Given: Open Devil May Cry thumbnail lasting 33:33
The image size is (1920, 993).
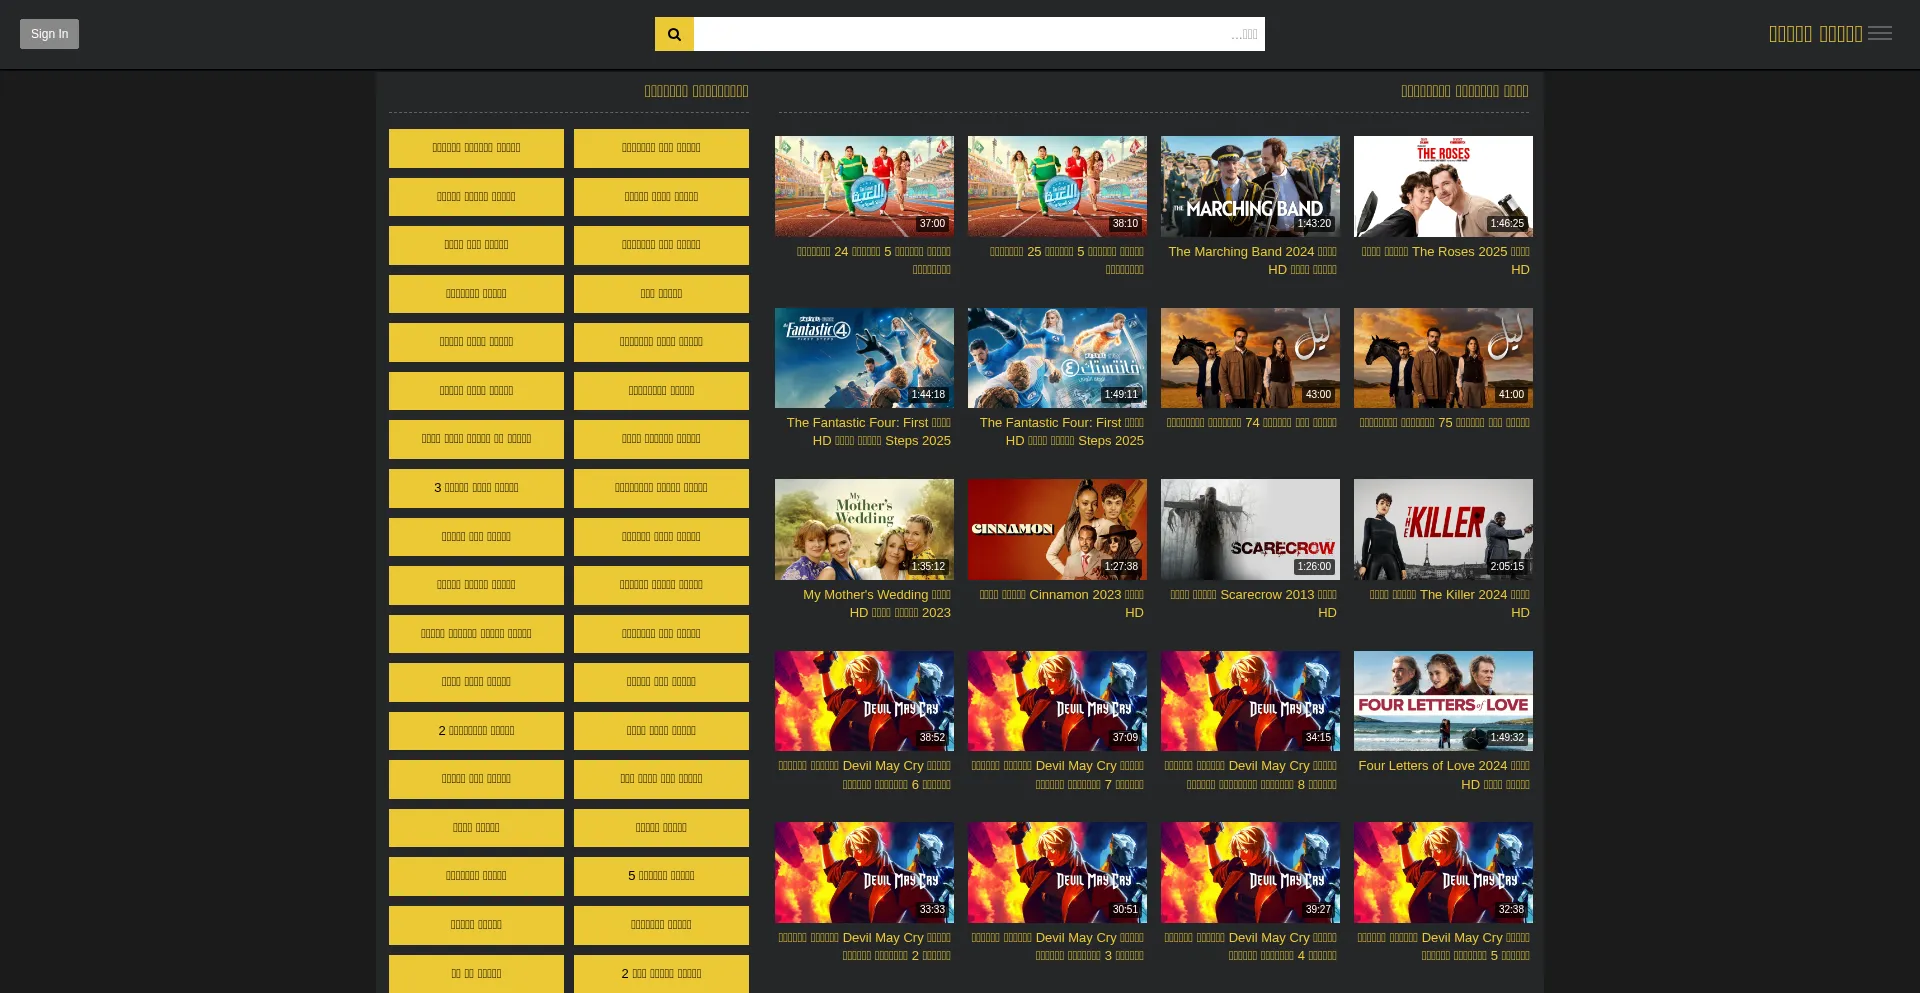Looking at the screenshot, I should [864, 872].
